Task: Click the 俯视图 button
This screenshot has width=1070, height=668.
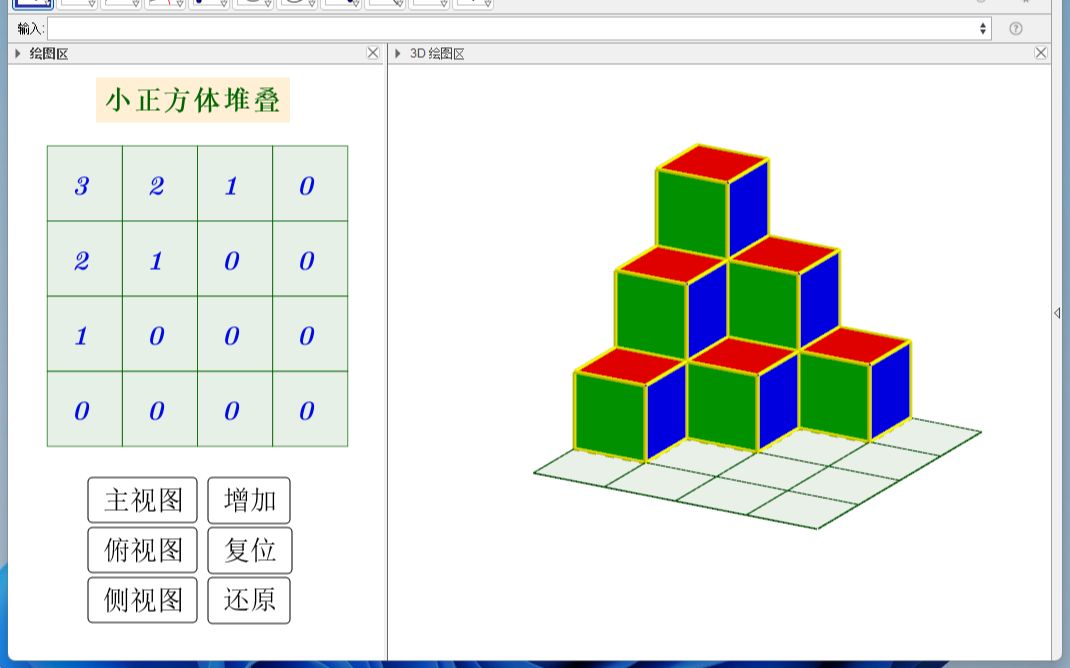Action: pyautogui.click(x=143, y=550)
